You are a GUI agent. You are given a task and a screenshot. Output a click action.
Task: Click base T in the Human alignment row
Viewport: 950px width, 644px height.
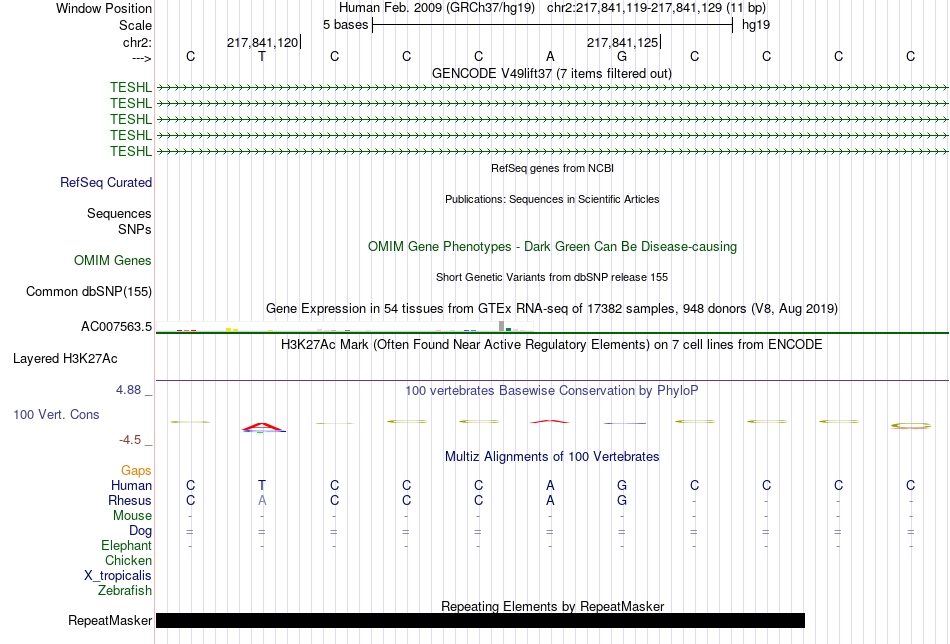click(x=262, y=485)
